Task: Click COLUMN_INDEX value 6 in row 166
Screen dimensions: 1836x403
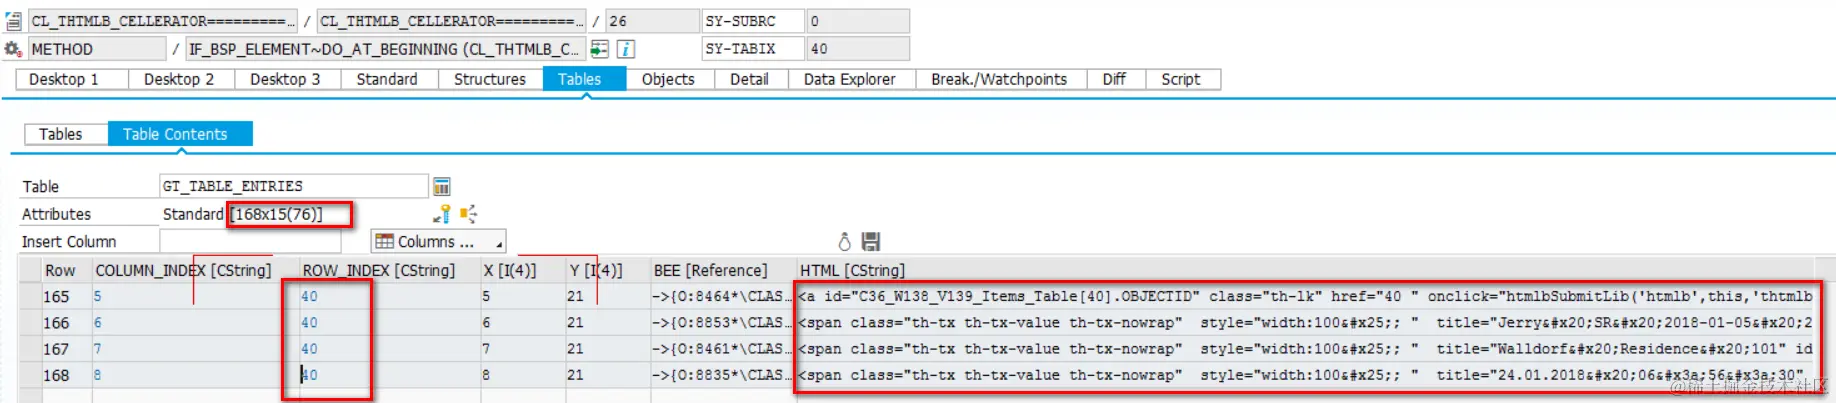Action: click(196, 323)
